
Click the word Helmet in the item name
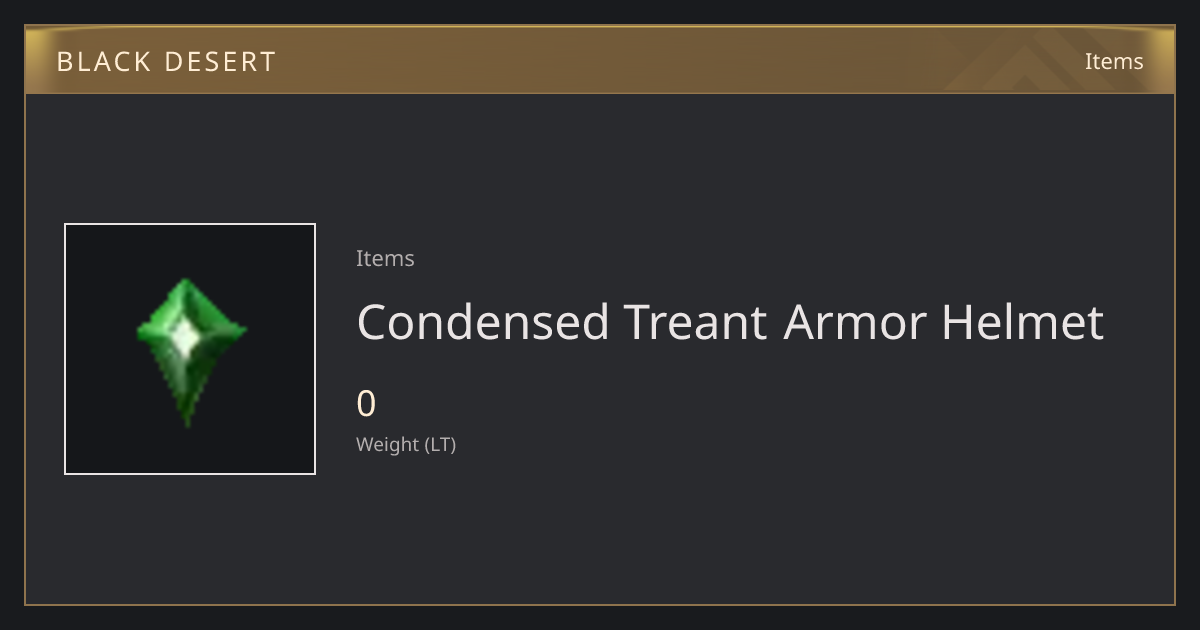1023,322
